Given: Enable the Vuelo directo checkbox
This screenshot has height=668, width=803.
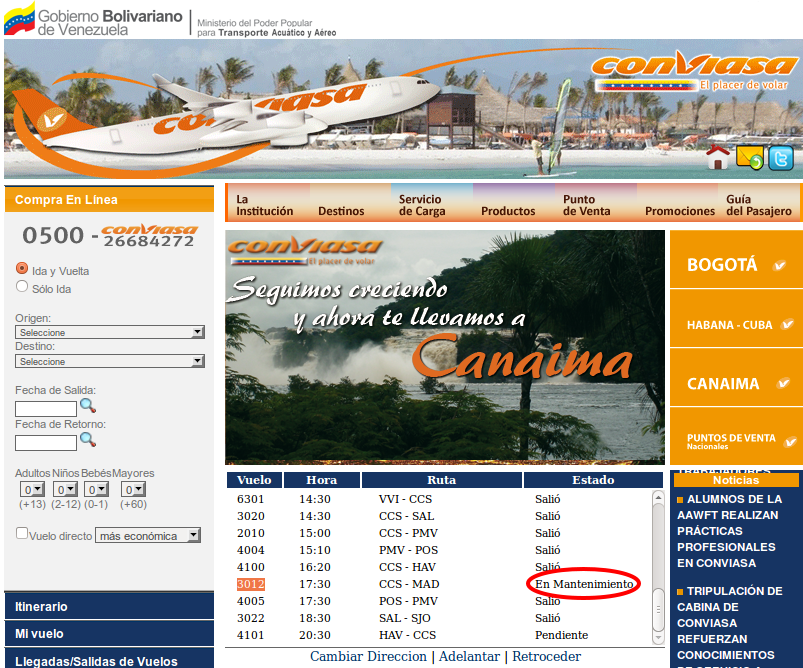Looking at the screenshot, I should tap(22, 534).
